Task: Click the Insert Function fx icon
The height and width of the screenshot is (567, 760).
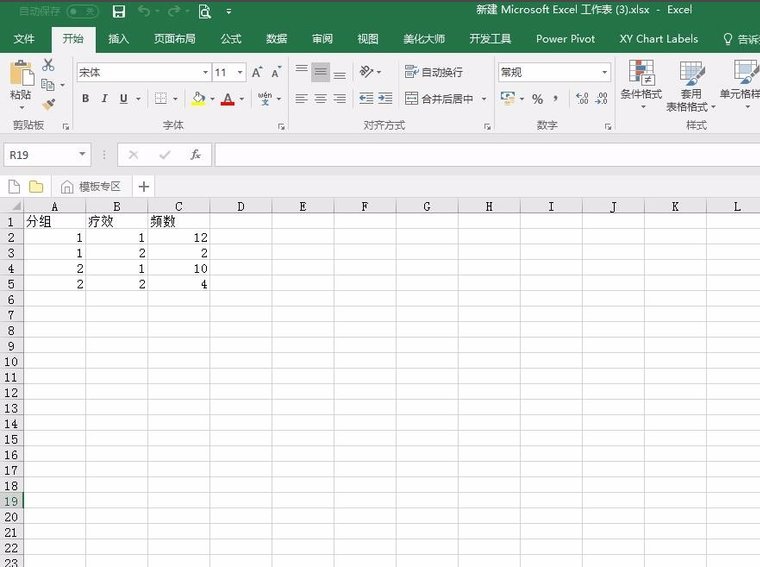Action: pyautogui.click(x=196, y=155)
